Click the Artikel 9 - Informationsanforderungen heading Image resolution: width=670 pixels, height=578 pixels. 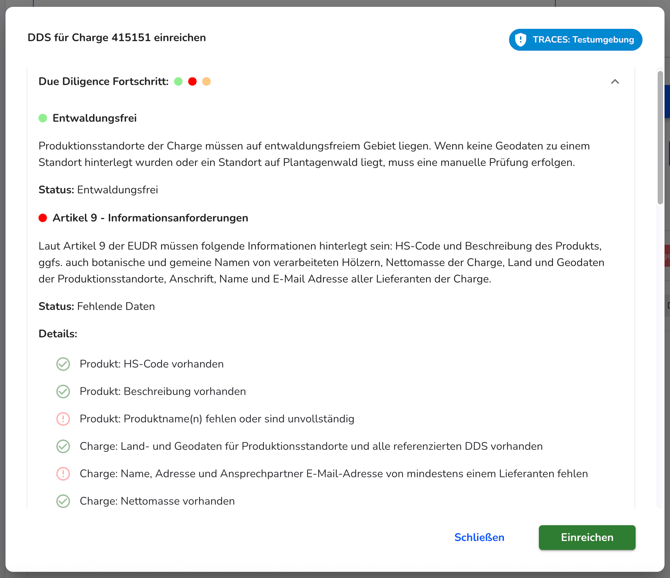[150, 218]
